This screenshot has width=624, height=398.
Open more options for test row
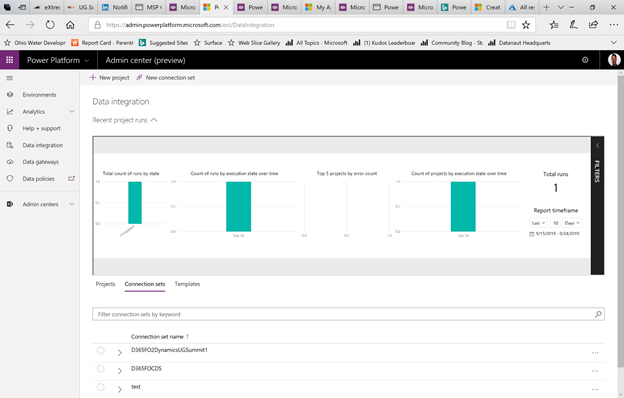point(595,389)
